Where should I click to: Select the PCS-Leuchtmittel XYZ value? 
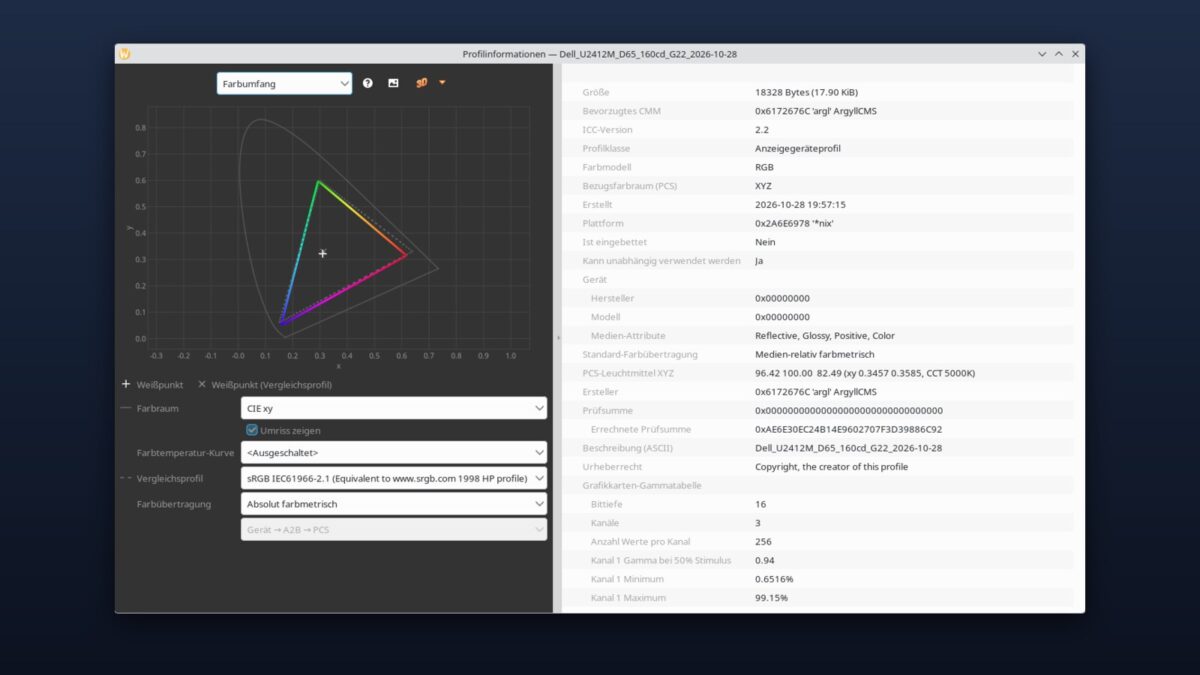click(865, 373)
